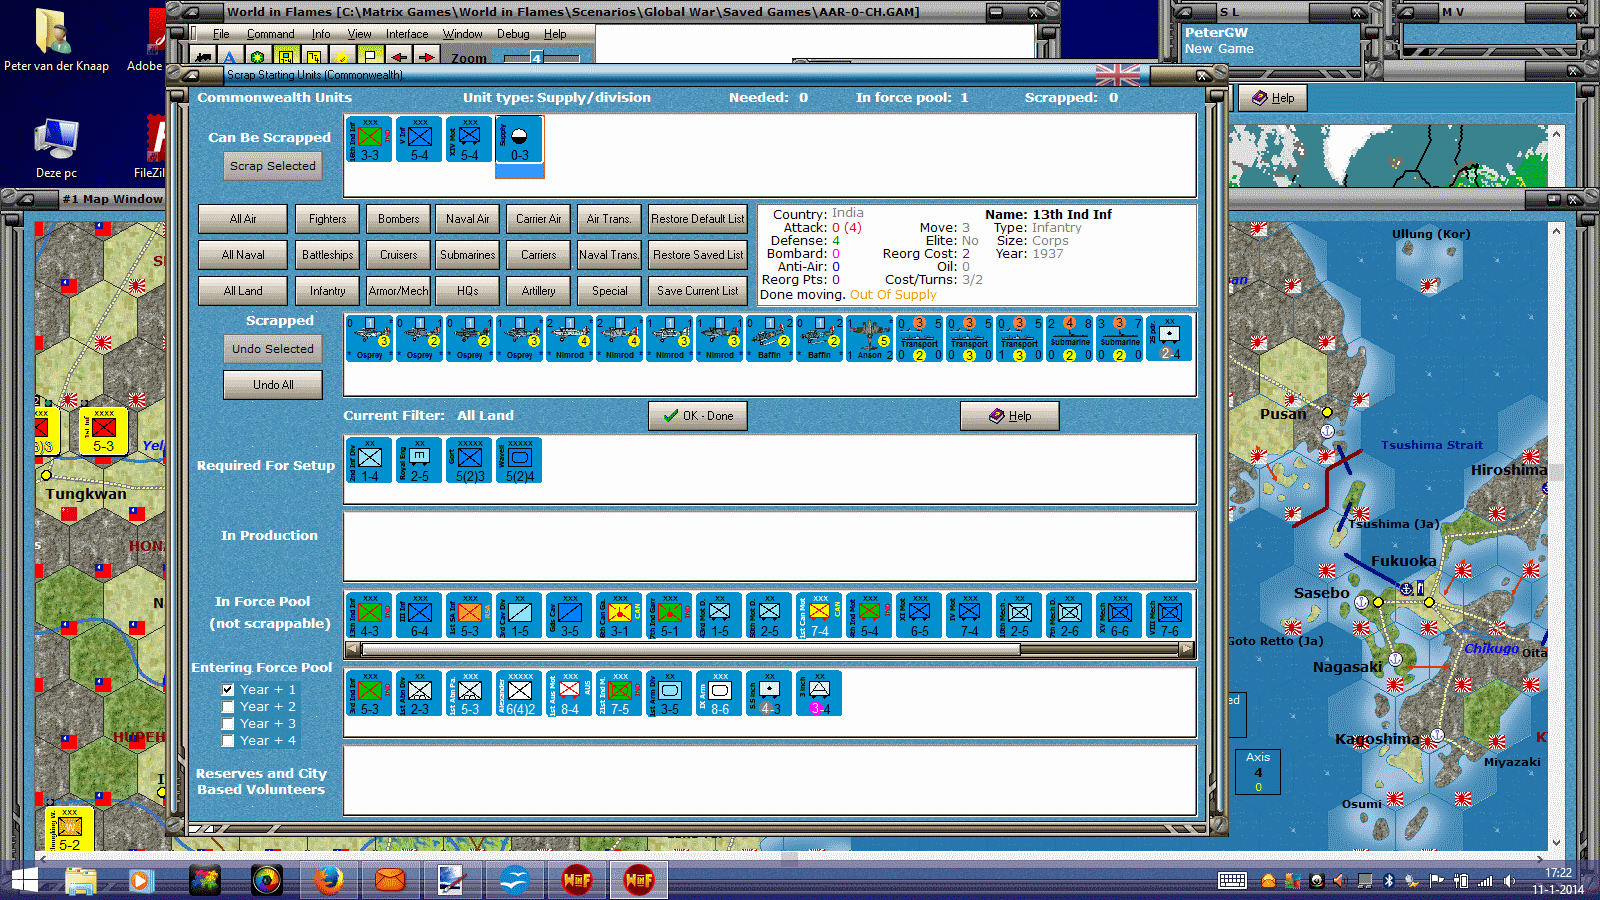Click Help button above the Japan map
Image resolution: width=1600 pixels, height=900 pixels.
tap(1273, 98)
